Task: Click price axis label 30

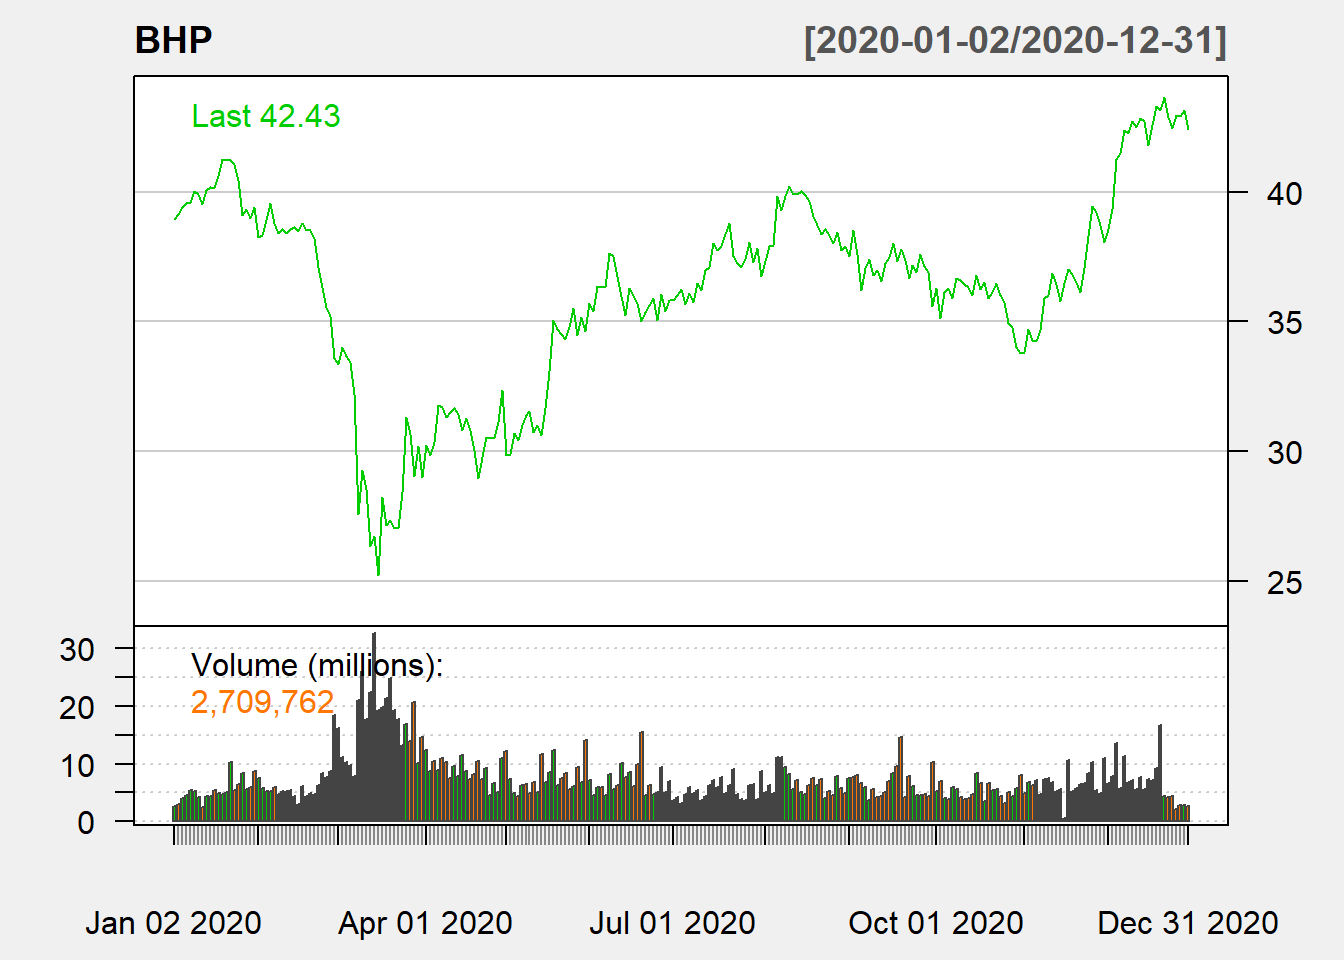Action: (x=1284, y=452)
